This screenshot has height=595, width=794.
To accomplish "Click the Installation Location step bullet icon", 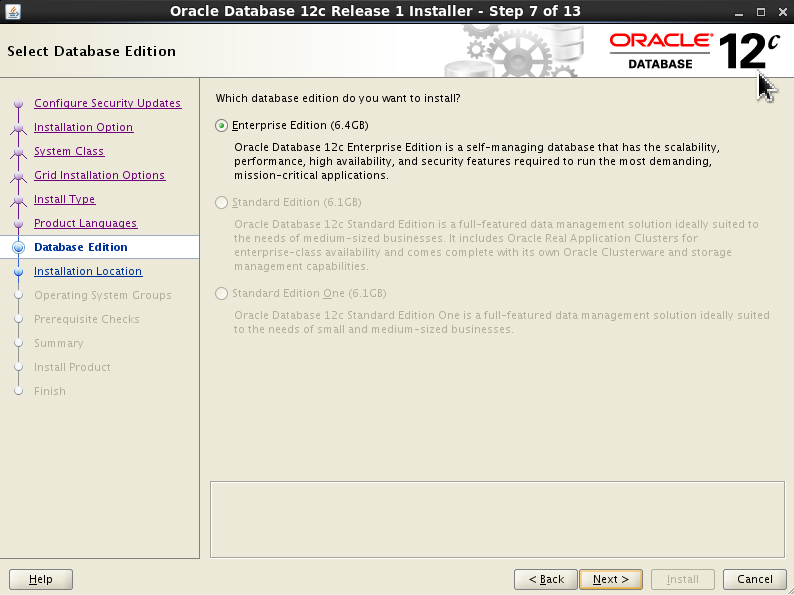I will click(19, 271).
